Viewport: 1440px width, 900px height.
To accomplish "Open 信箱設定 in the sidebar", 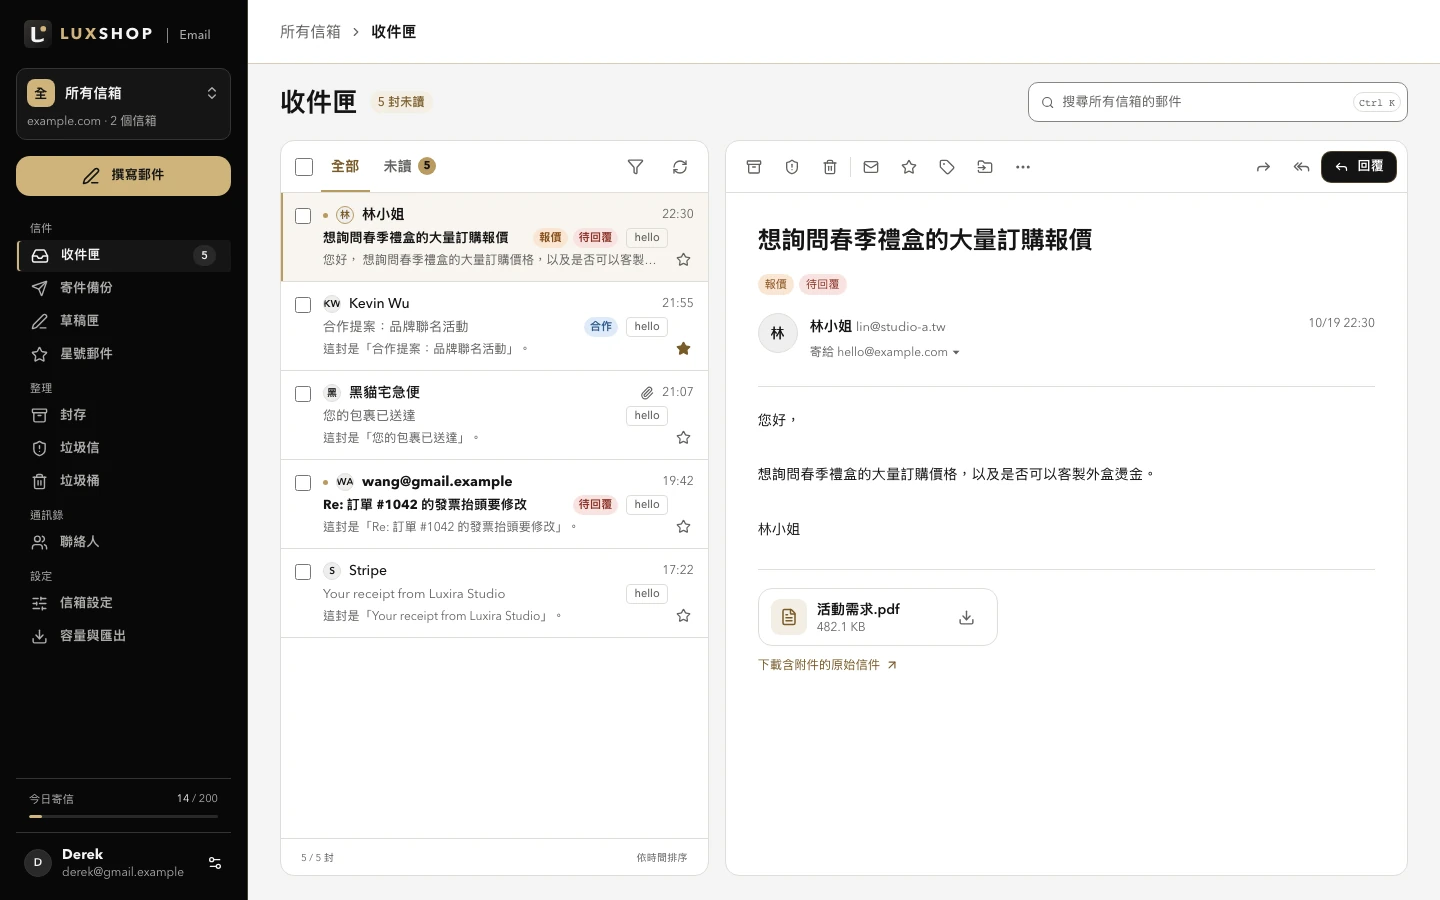I will coord(123,603).
